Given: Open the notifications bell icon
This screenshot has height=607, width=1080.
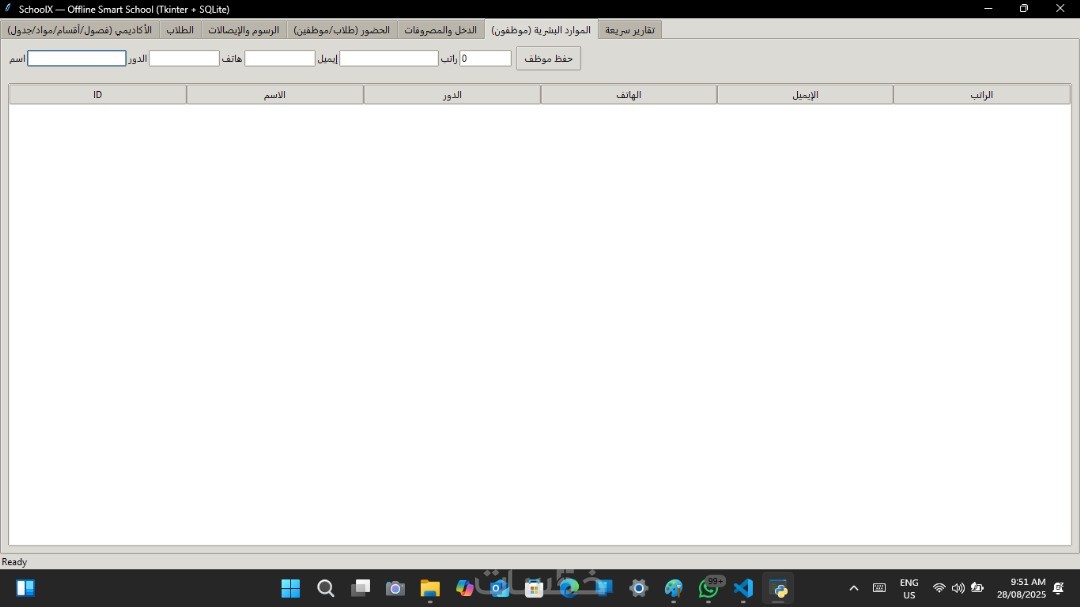Looking at the screenshot, I should [1059, 588].
